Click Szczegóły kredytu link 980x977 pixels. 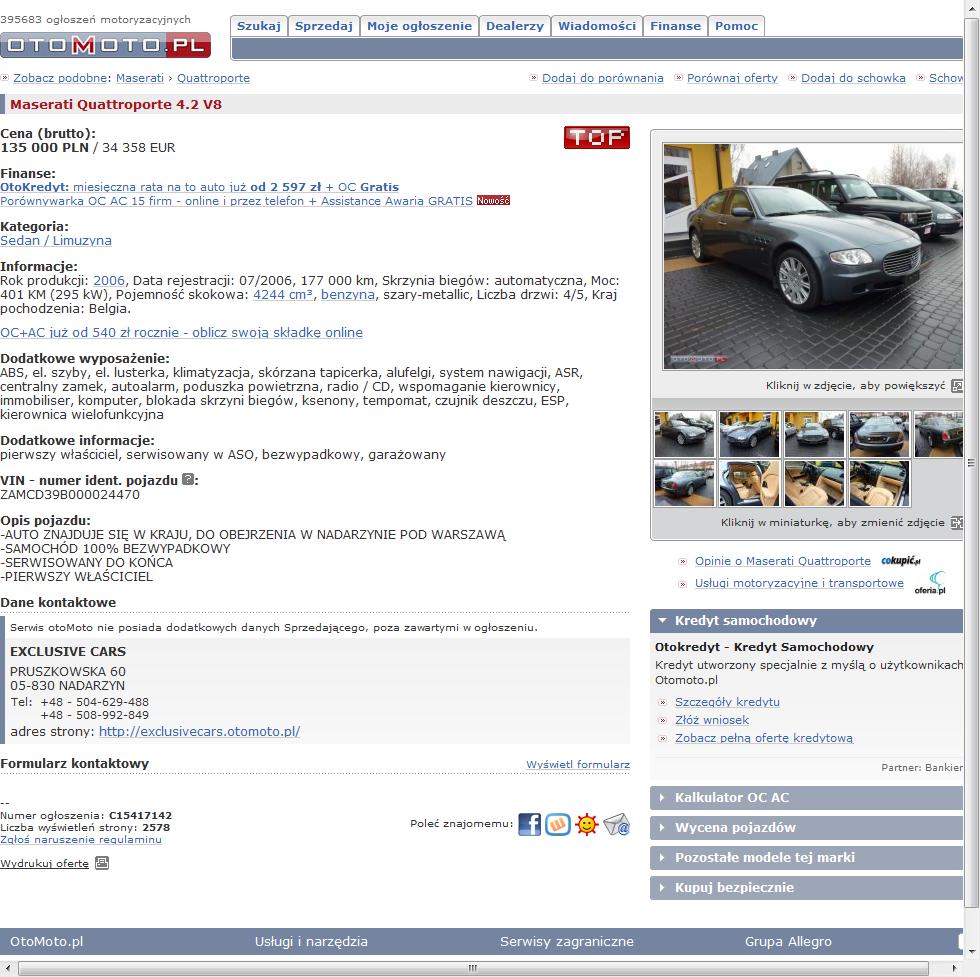(x=727, y=702)
